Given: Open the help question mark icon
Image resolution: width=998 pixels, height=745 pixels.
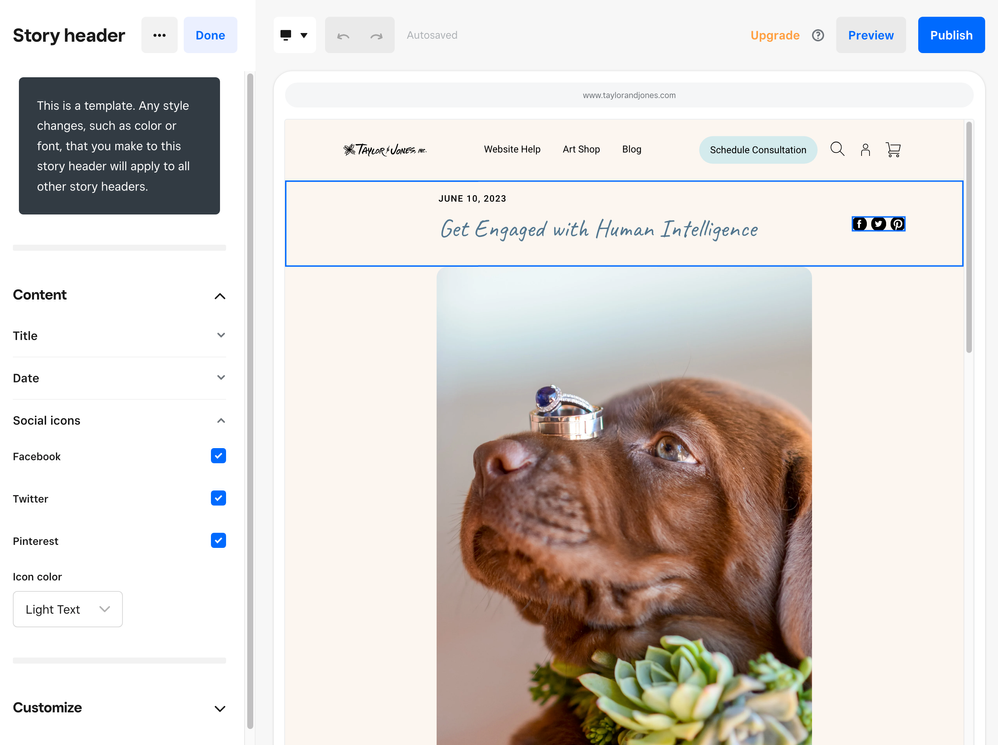Looking at the screenshot, I should (818, 35).
